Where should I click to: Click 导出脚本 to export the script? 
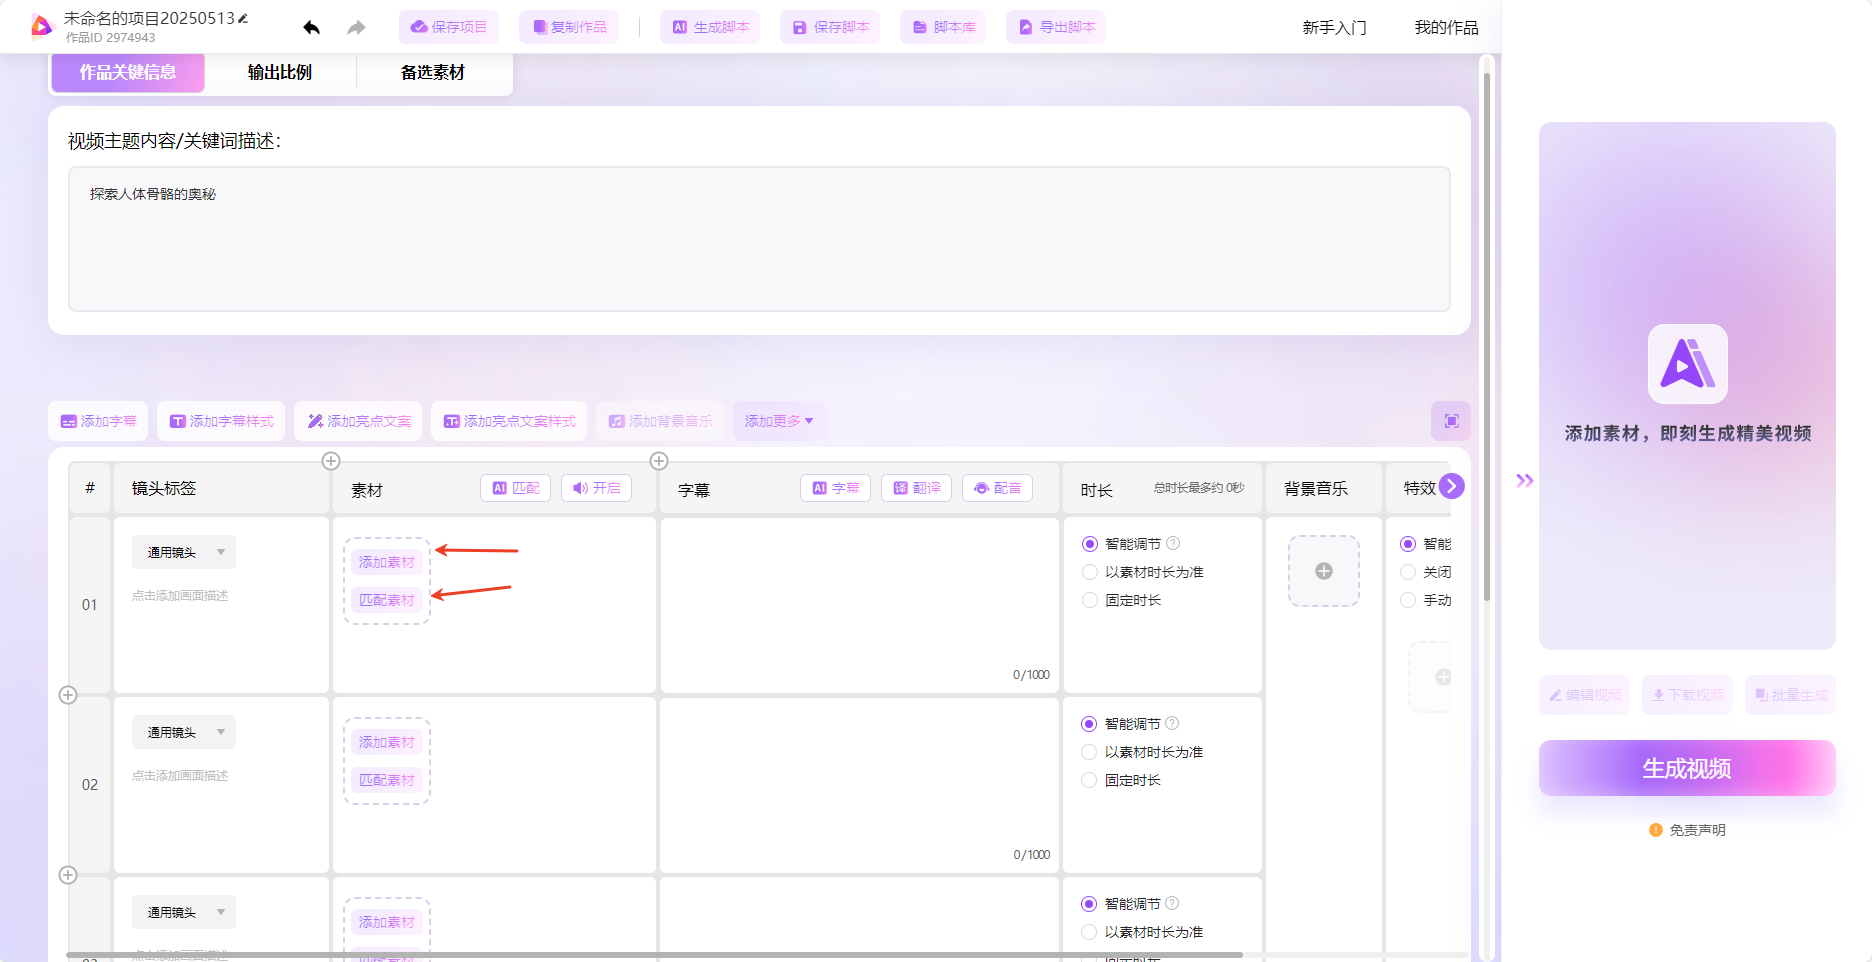click(x=1055, y=27)
